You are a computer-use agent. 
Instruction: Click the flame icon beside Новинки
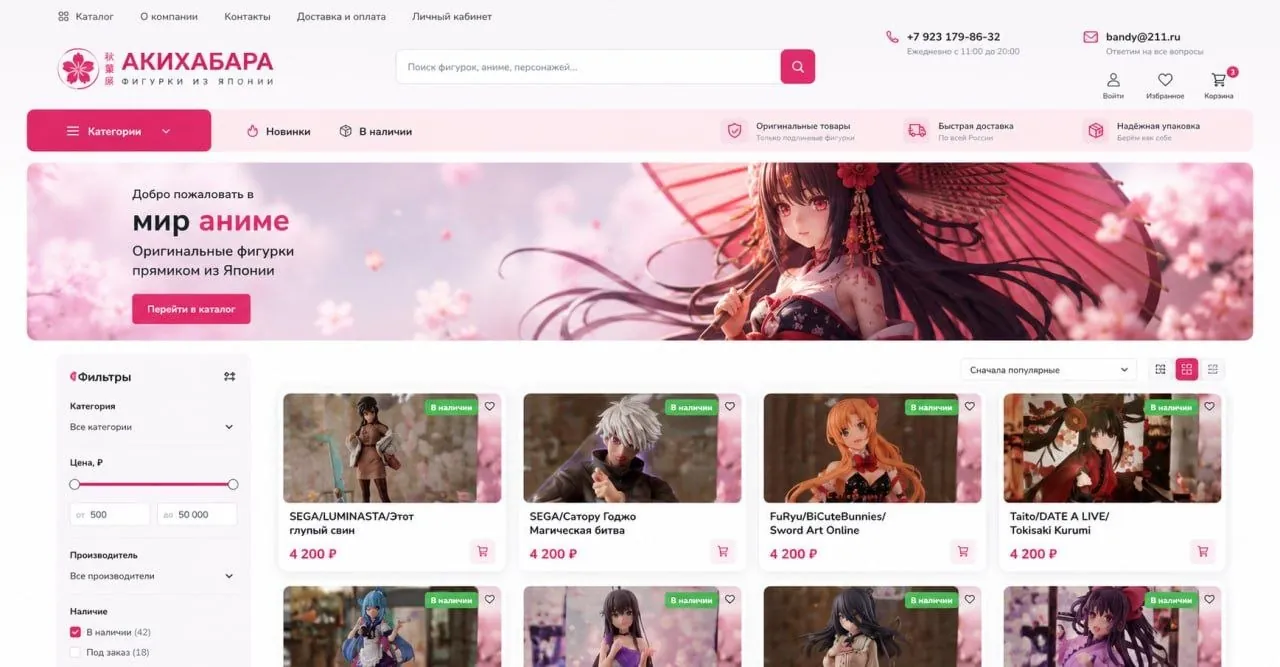pos(253,131)
